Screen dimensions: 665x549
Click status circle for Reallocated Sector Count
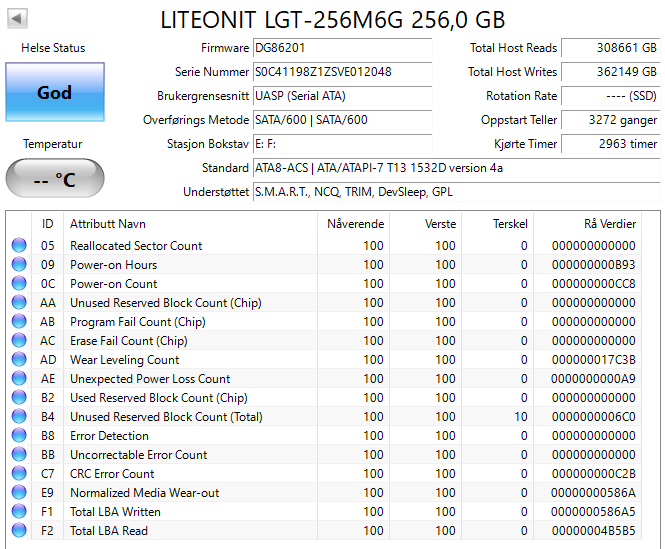coord(19,245)
